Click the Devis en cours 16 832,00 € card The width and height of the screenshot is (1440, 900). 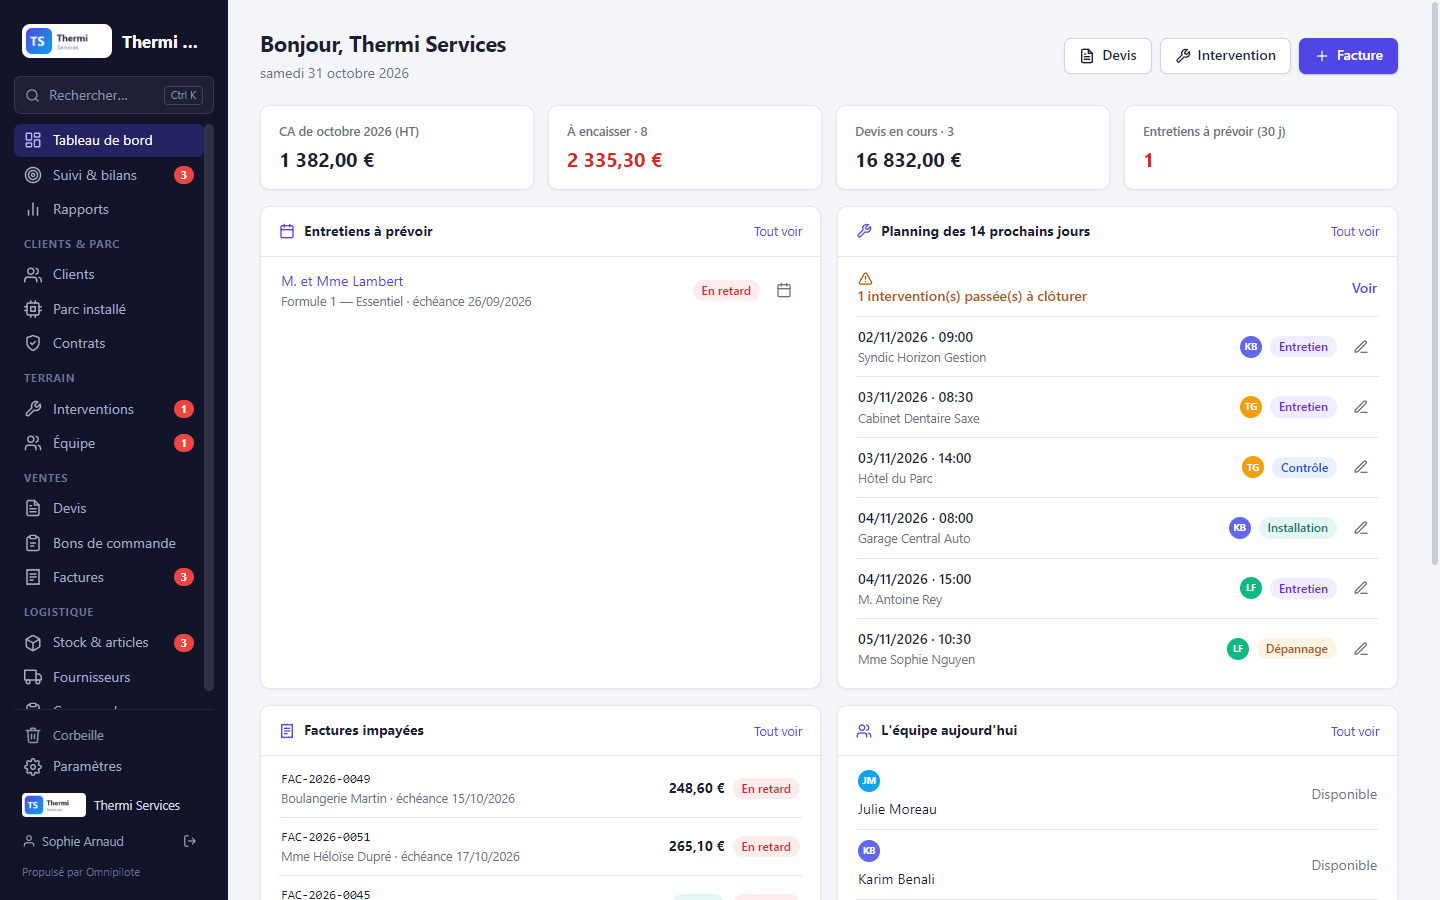pyautogui.click(x=973, y=147)
